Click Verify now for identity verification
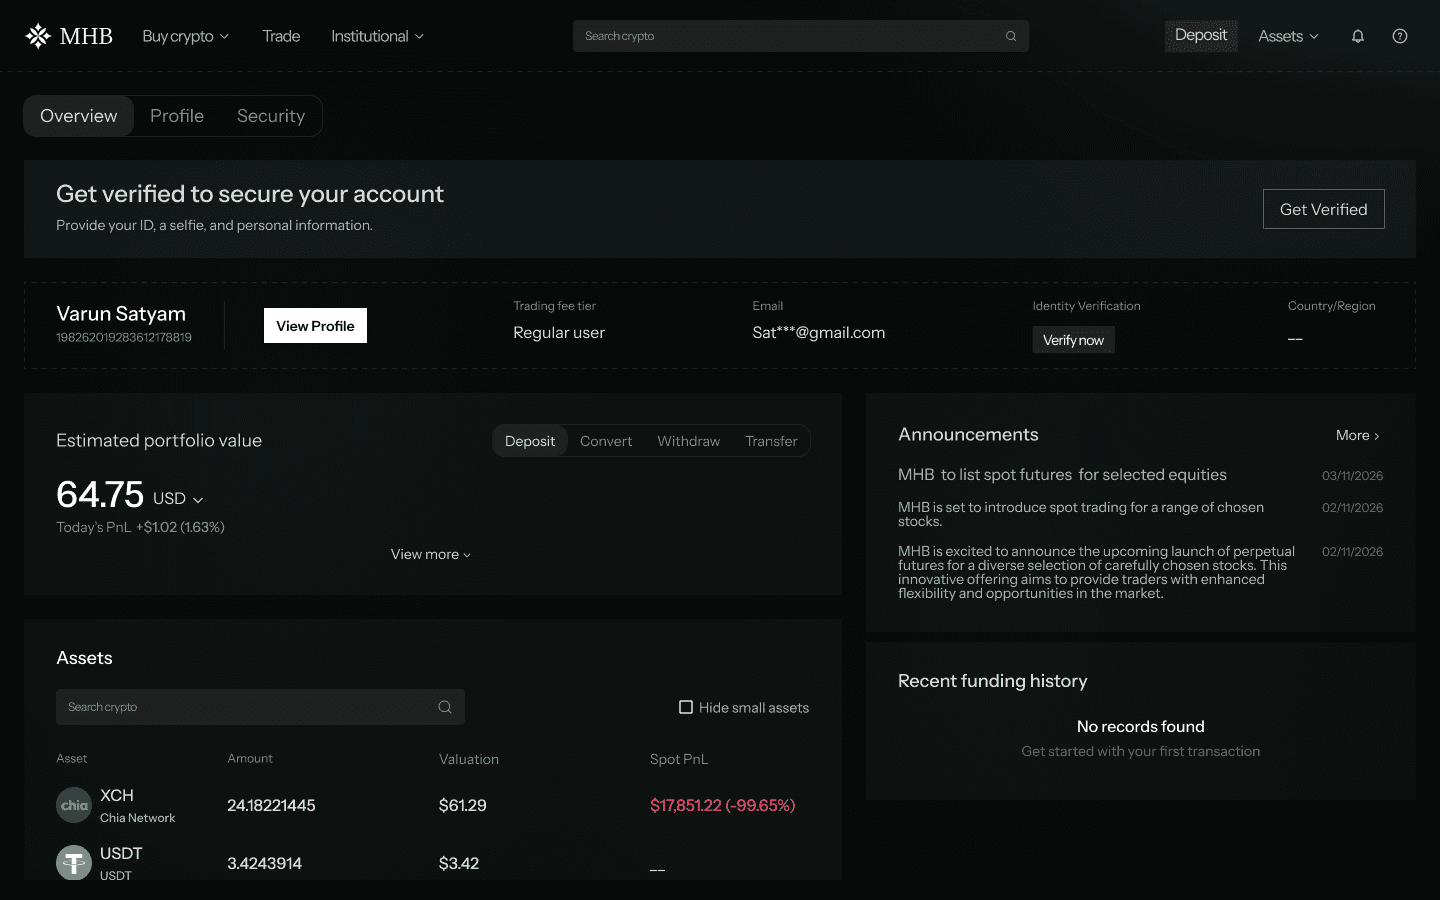The image size is (1440, 900). tap(1073, 339)
